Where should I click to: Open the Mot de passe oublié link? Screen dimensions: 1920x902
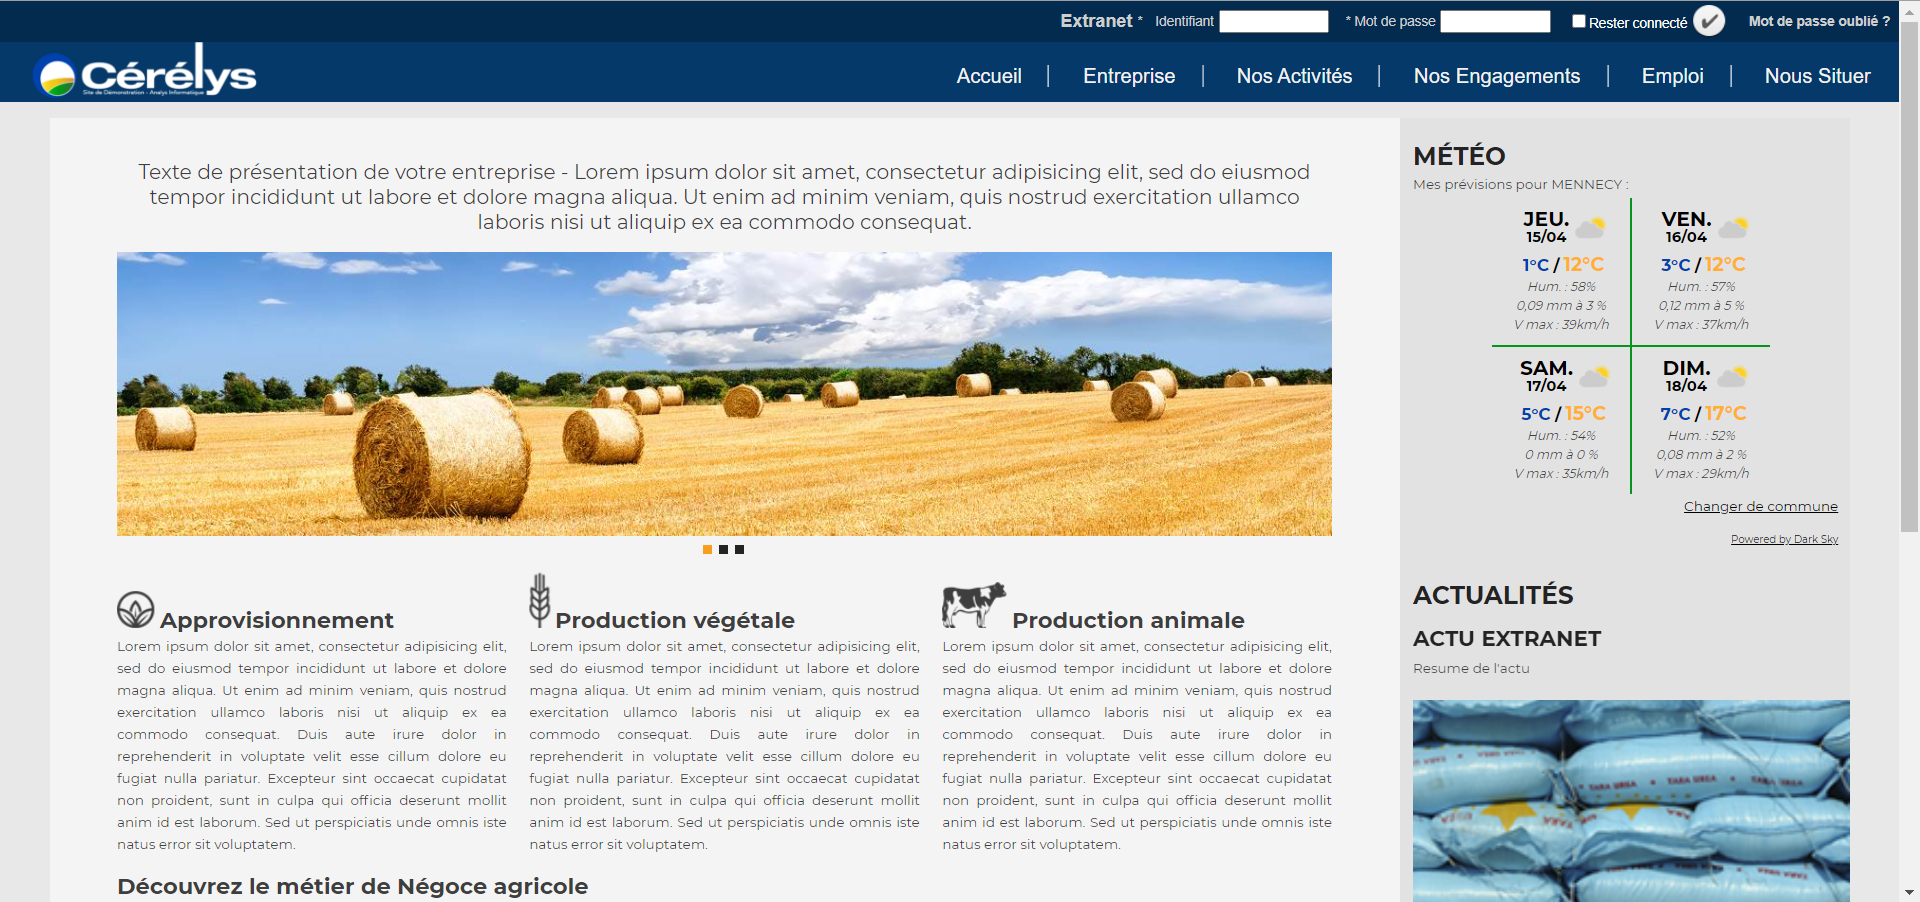pos(1818,21)
